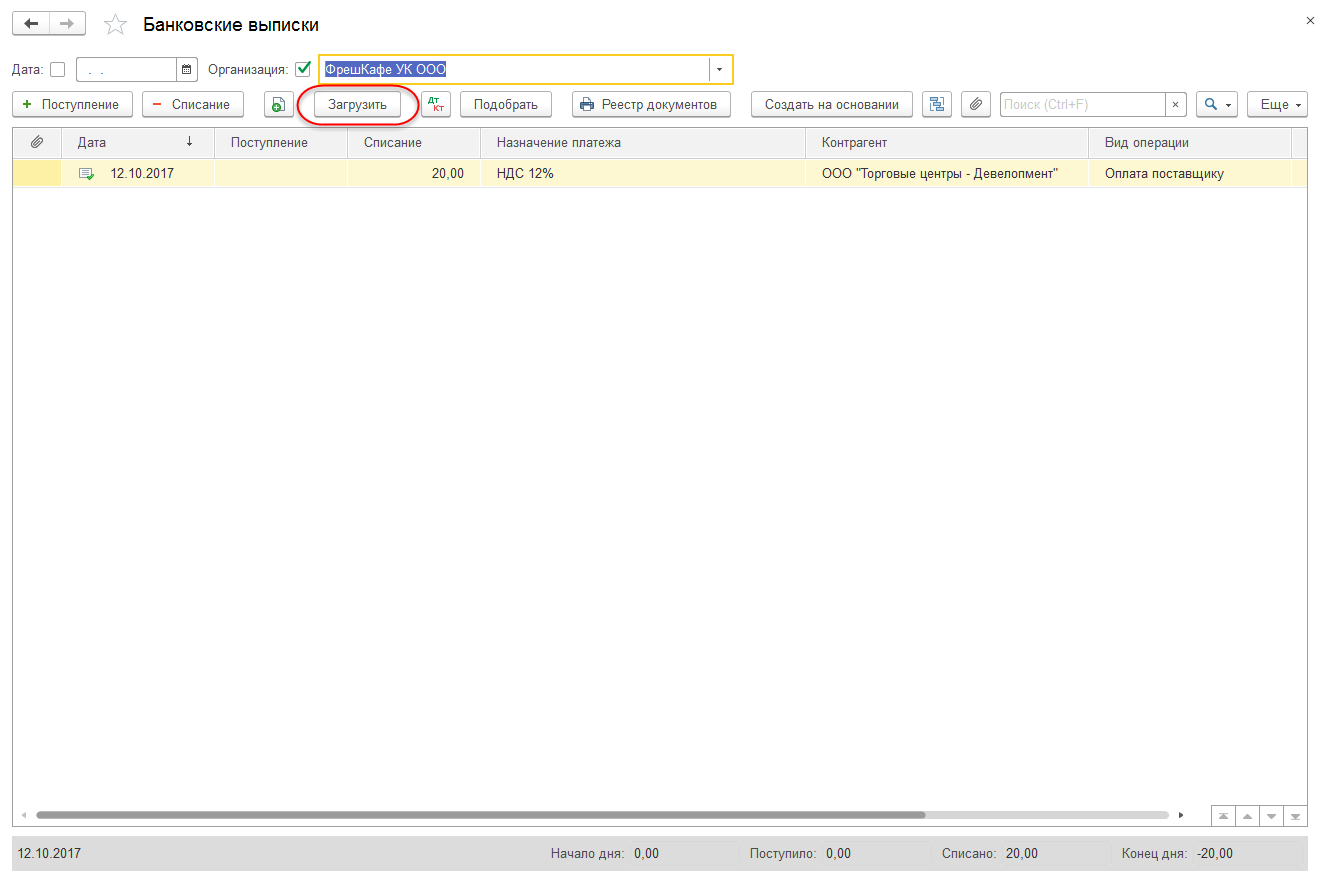Expand the Организация dropdown list

point(720,70)
